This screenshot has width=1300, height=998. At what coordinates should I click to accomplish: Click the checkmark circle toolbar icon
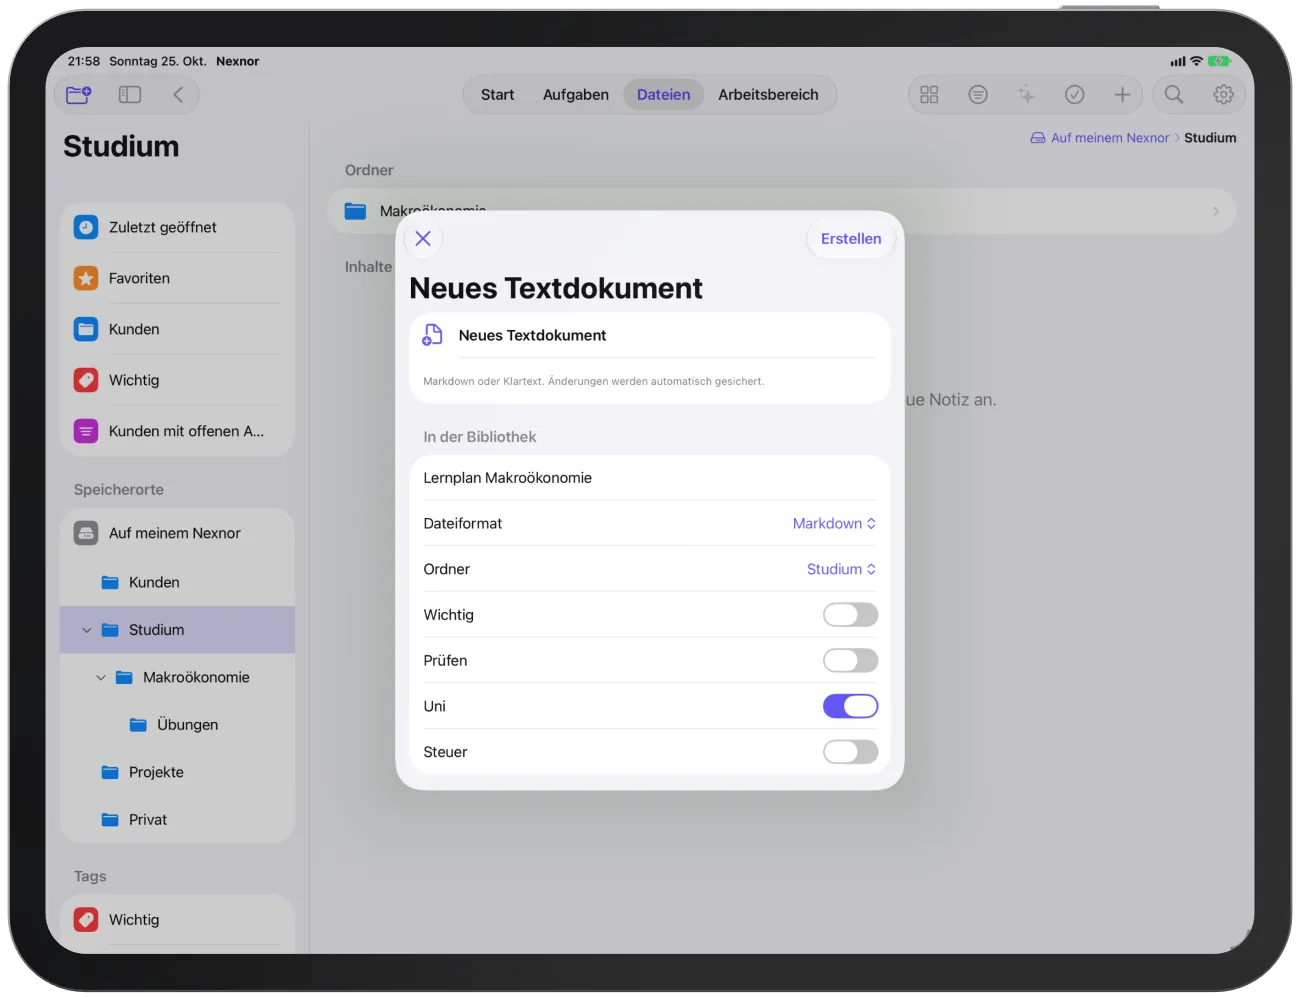(x=1075, y=95)
